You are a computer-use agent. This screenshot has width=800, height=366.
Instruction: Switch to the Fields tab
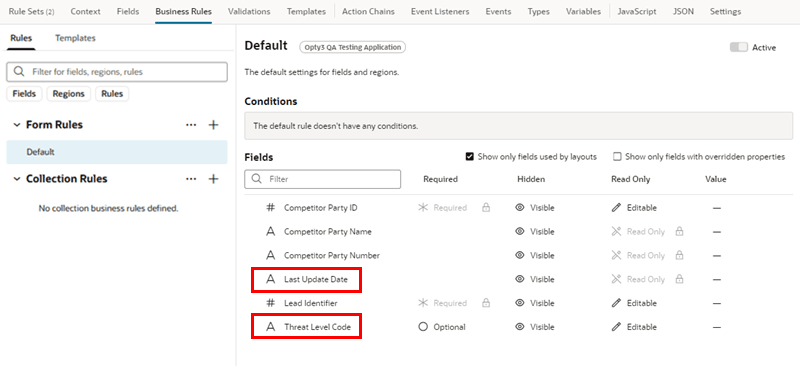[x=128, y=11]
